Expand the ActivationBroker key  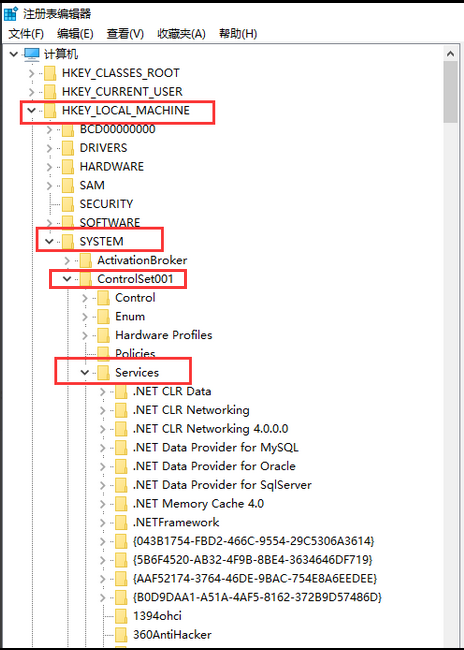click(67, 260)
